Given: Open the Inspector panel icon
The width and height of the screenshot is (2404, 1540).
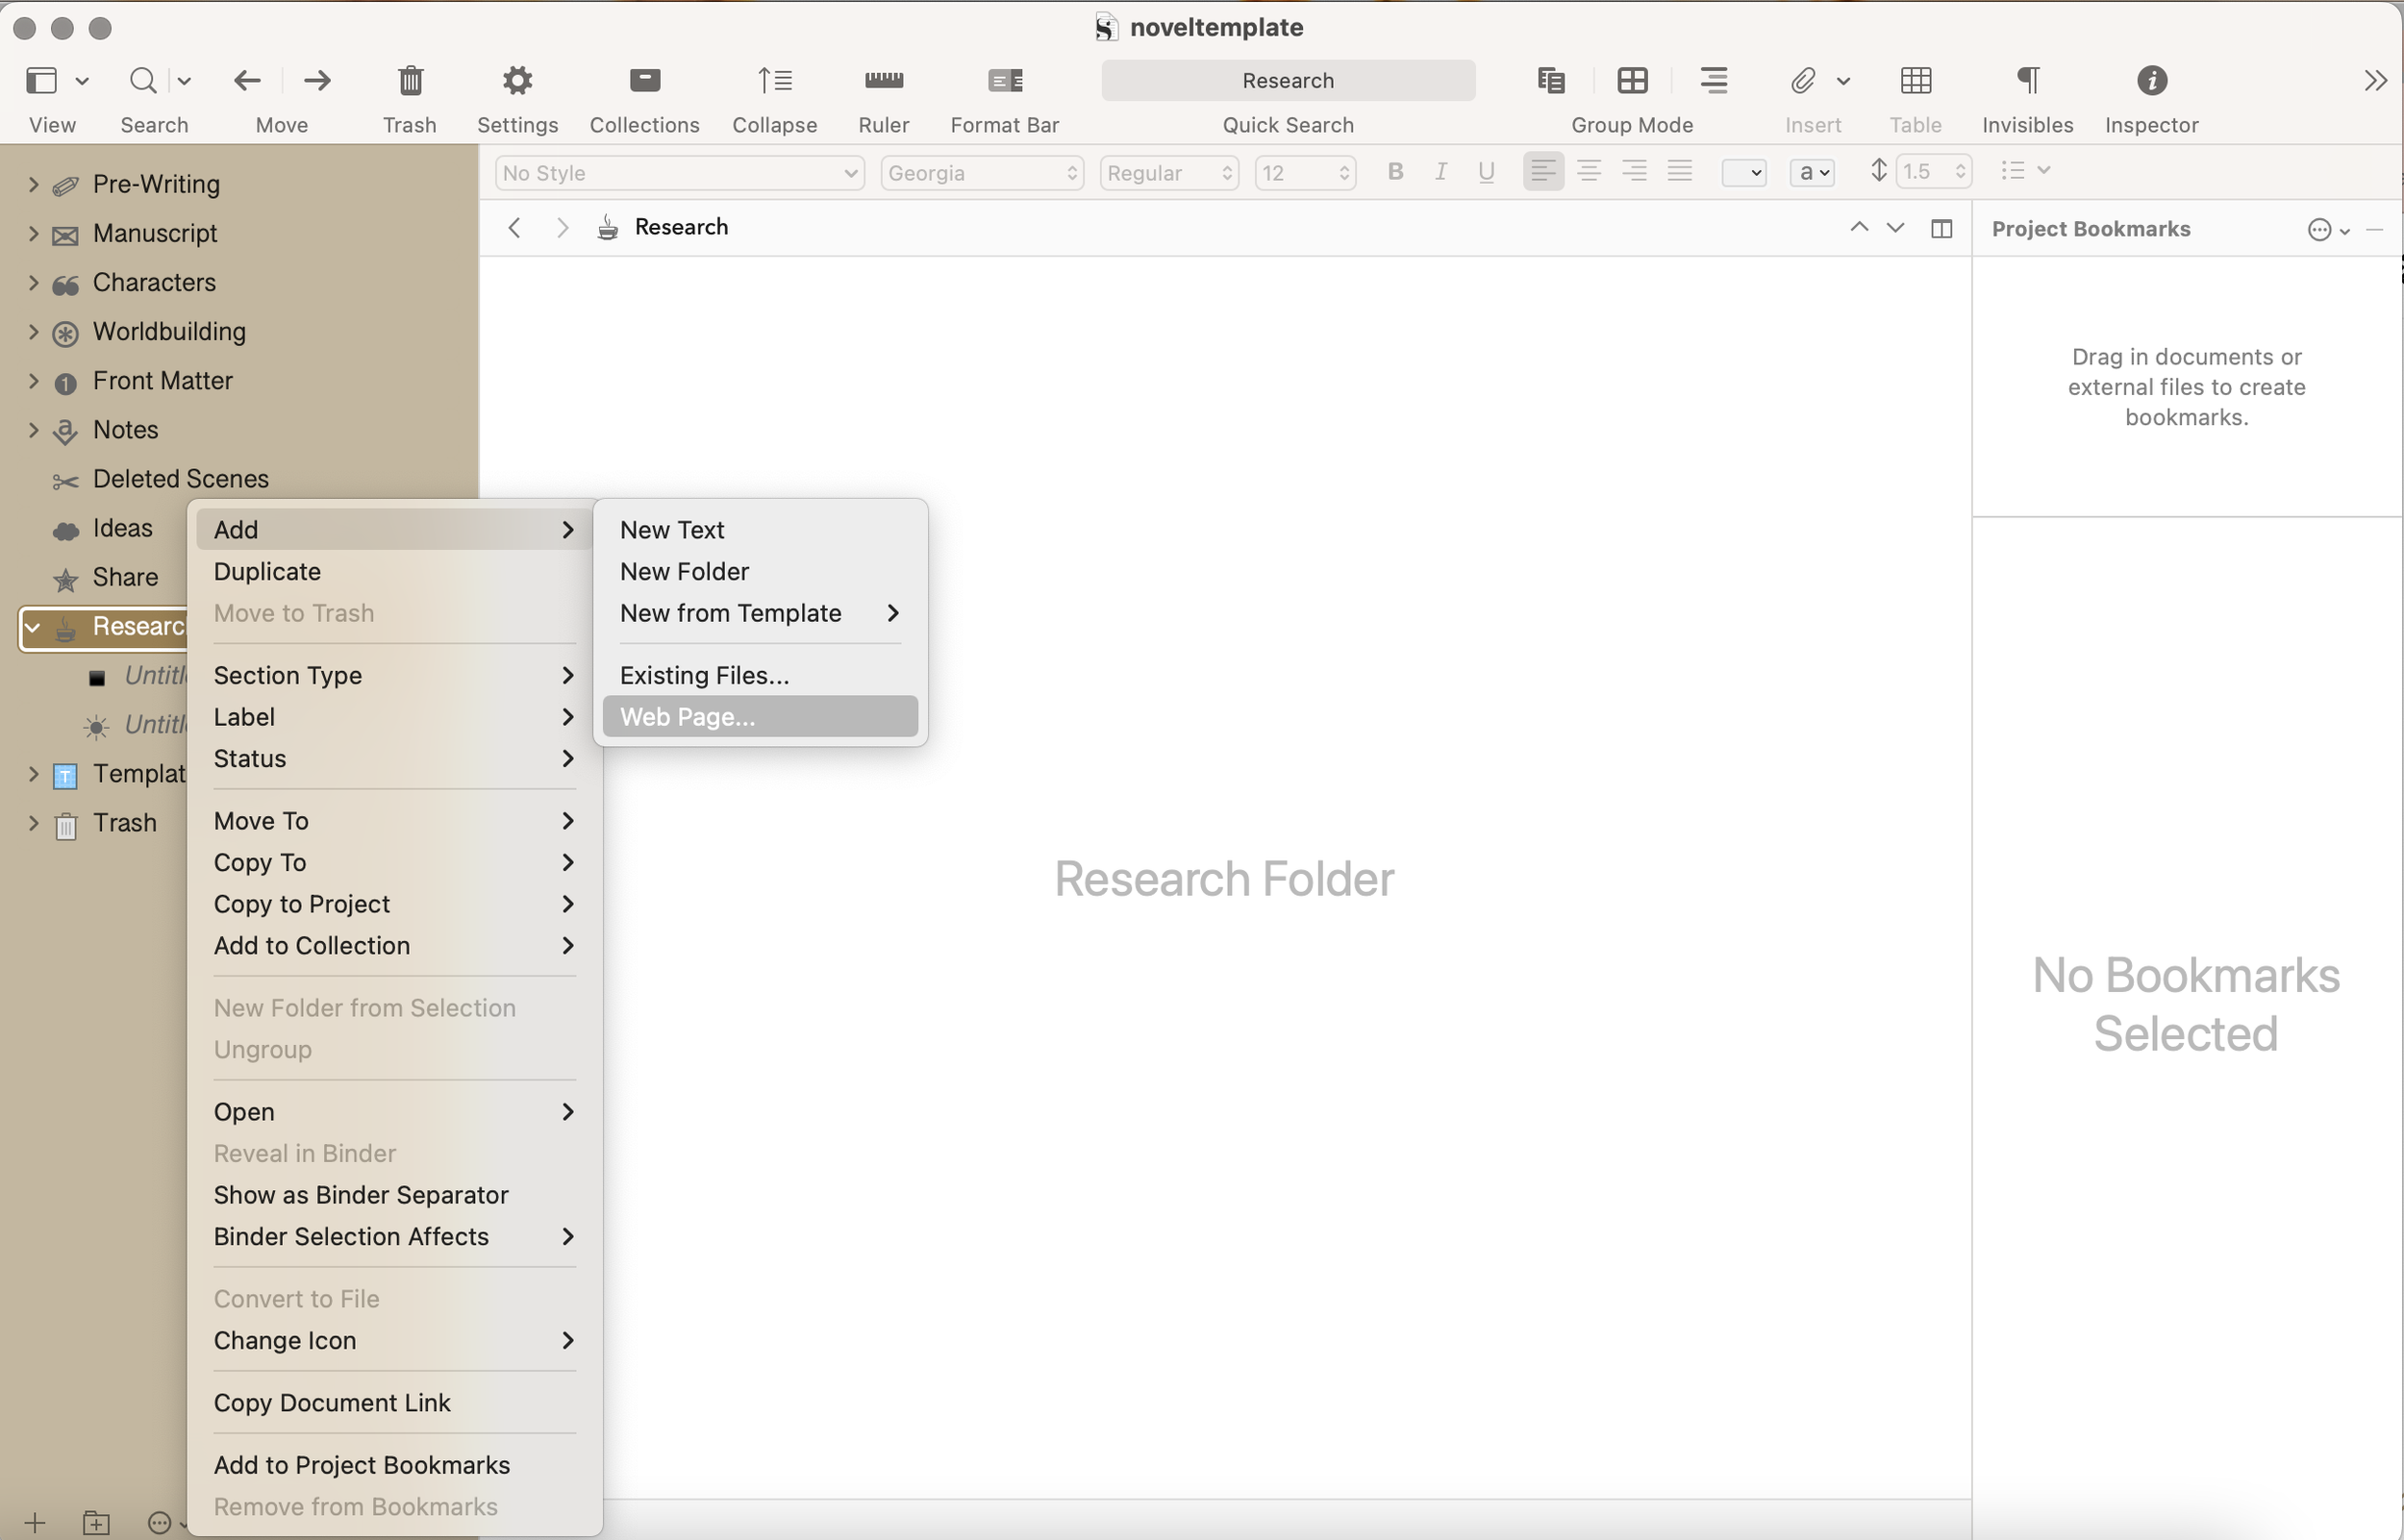Looking at the screenshot, I should click(x=2151, y=80).
